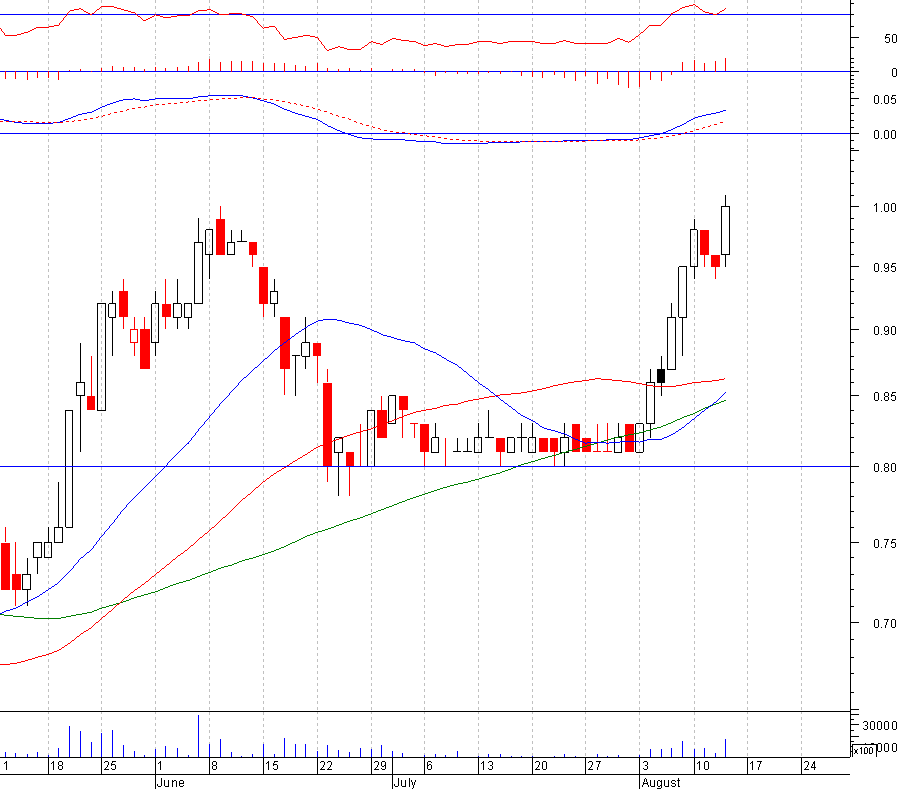Click the 0.85 price axis label

point(884,397)
